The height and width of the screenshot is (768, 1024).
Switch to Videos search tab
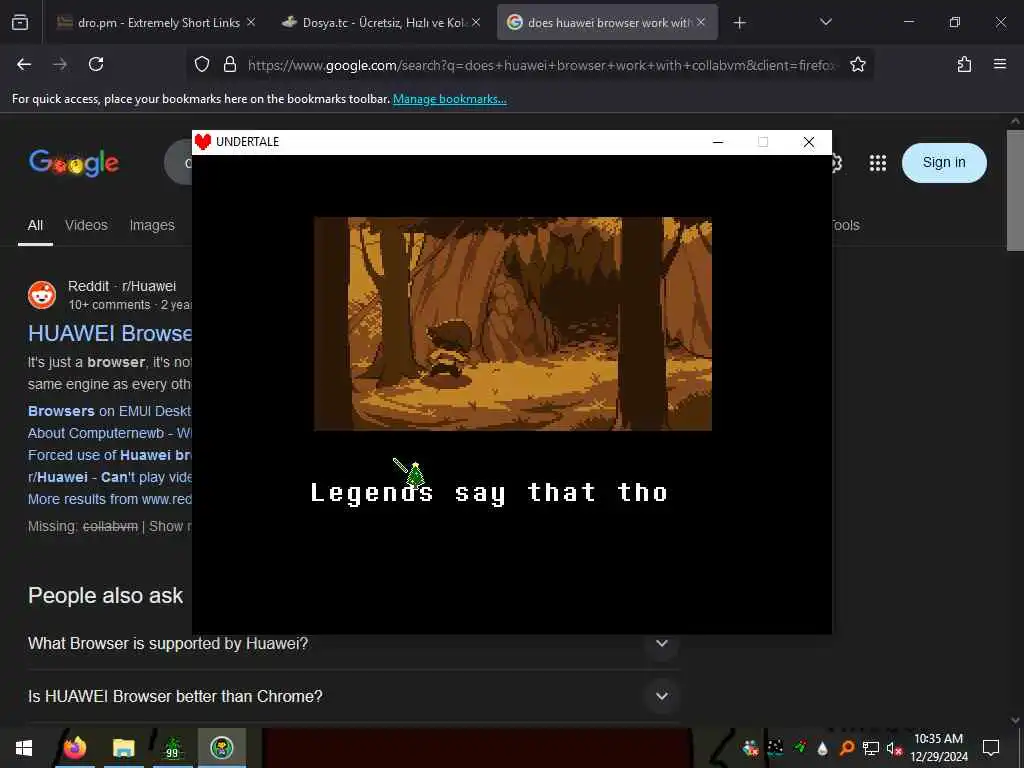pyautogui.click(x=86, y=225)
